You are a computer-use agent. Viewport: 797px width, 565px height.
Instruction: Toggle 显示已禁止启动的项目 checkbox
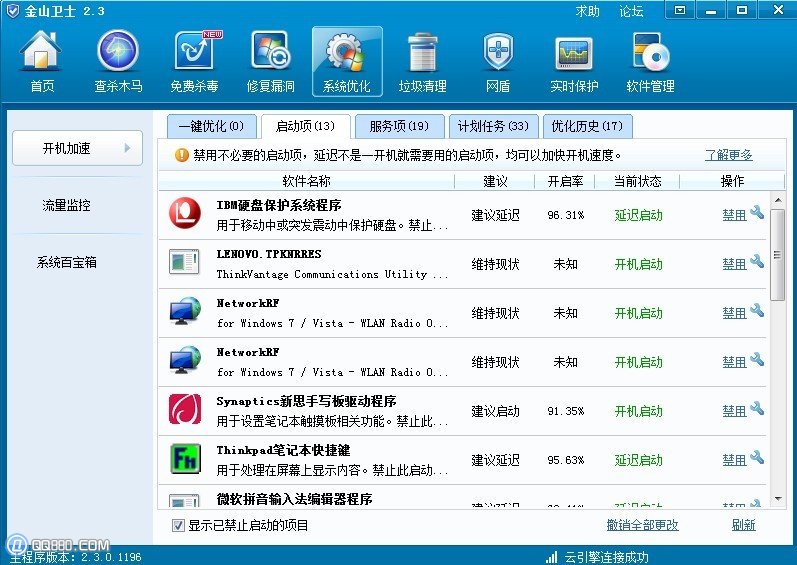178,525
